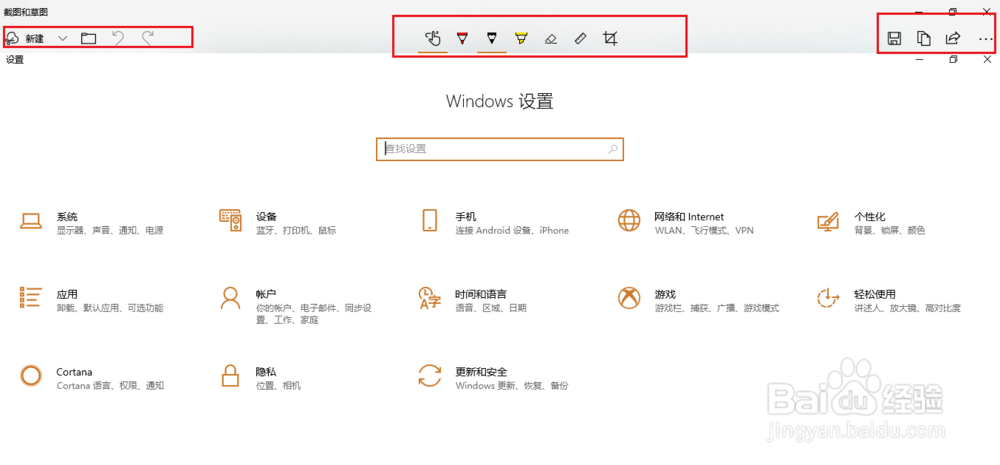Maximize the 设置 window
Screen dimensions: 1000x465
pos(953,59)
